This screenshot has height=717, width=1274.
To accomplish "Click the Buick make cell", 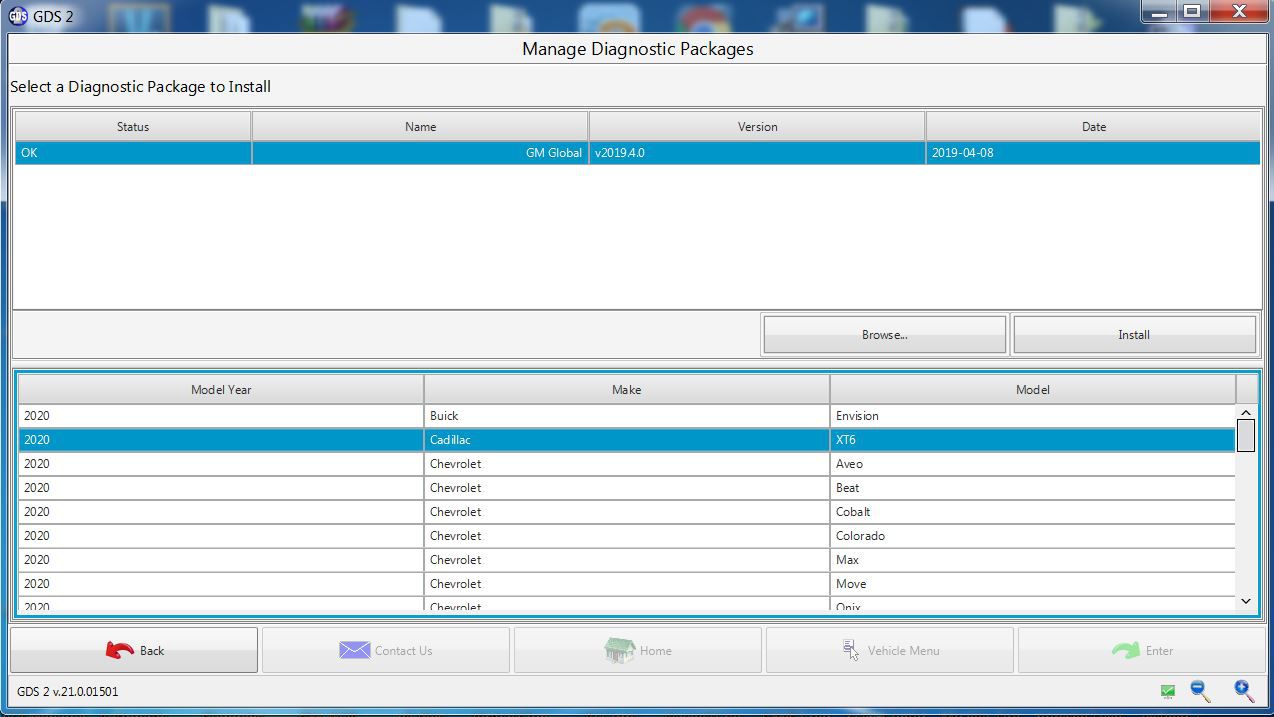I will (x=627, y=416).
